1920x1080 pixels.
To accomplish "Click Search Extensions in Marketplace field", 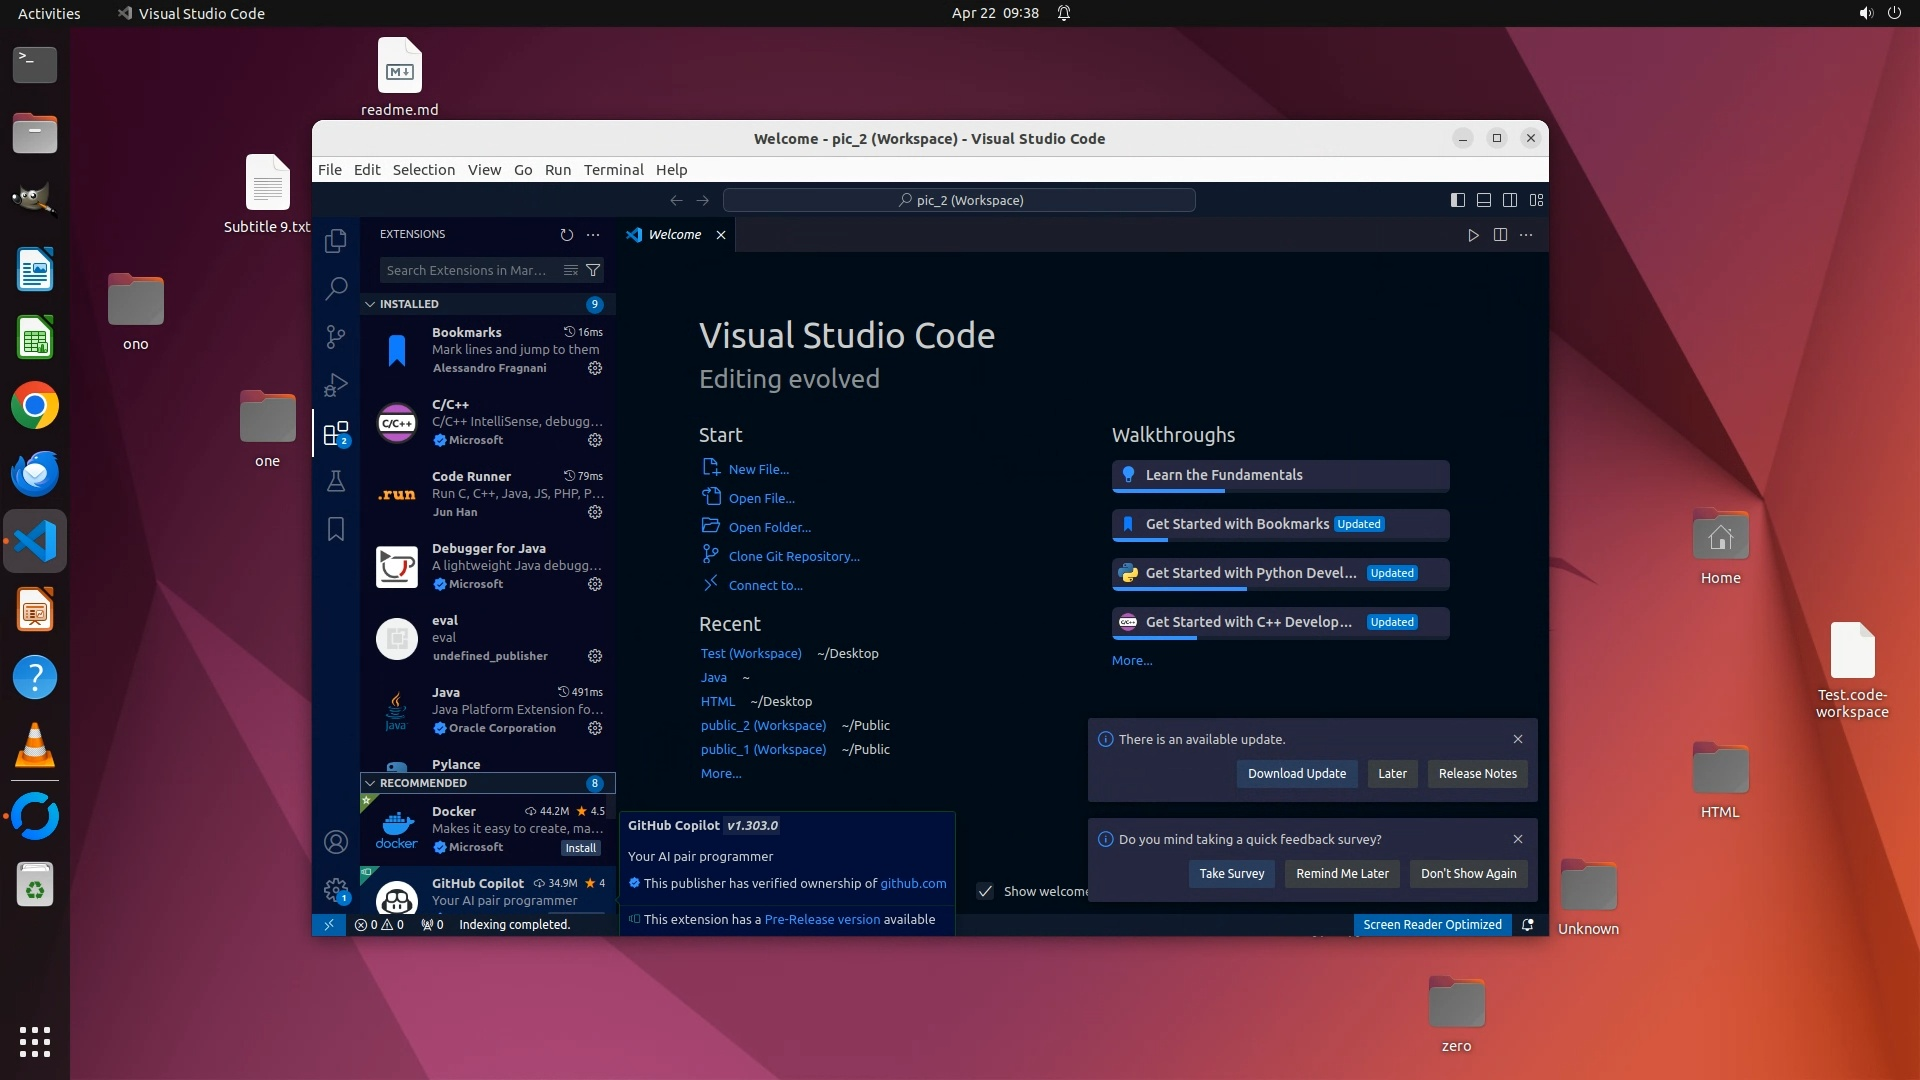I will coord(468,270).
